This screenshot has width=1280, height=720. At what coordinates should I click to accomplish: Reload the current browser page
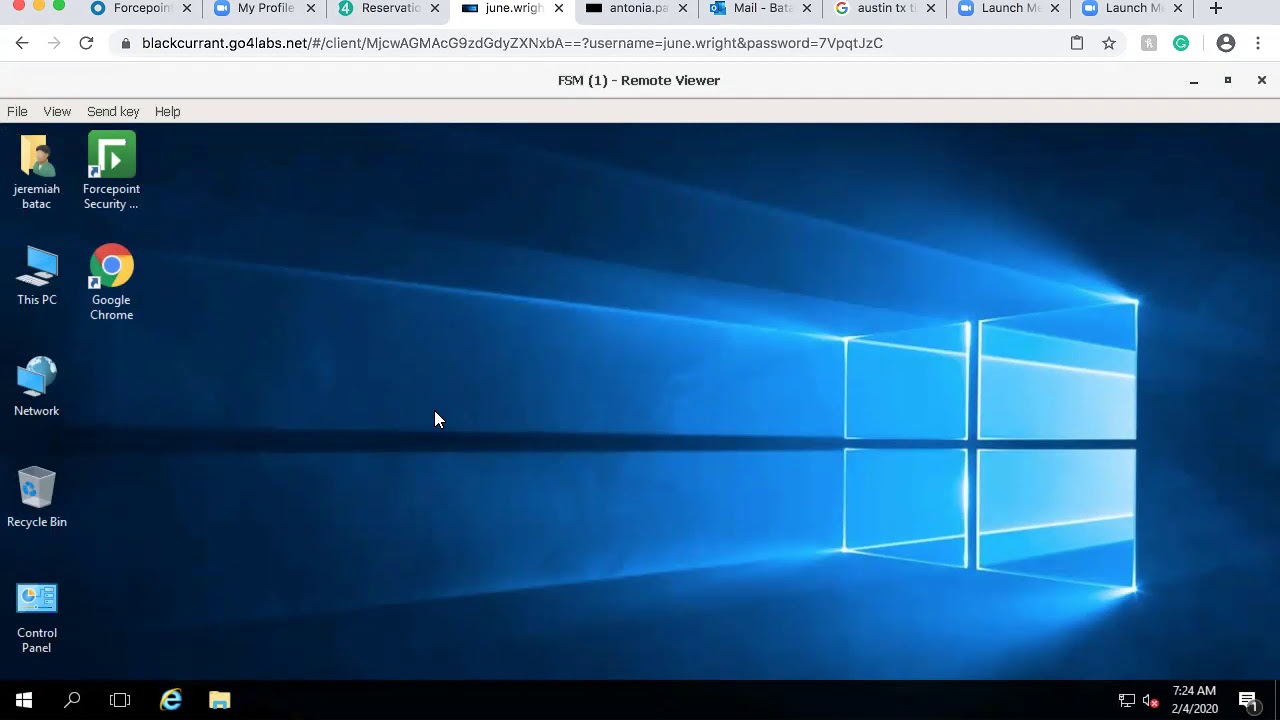[x=86, y=43]
